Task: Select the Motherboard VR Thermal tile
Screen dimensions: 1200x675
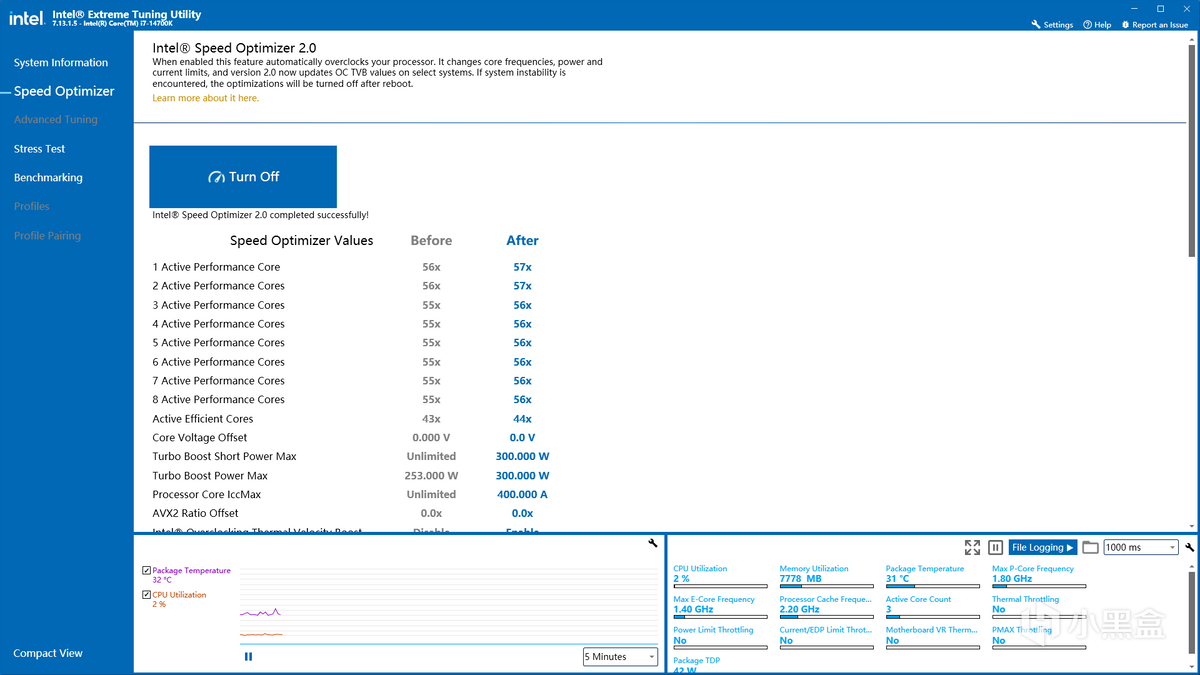Action: pos(933,638)
